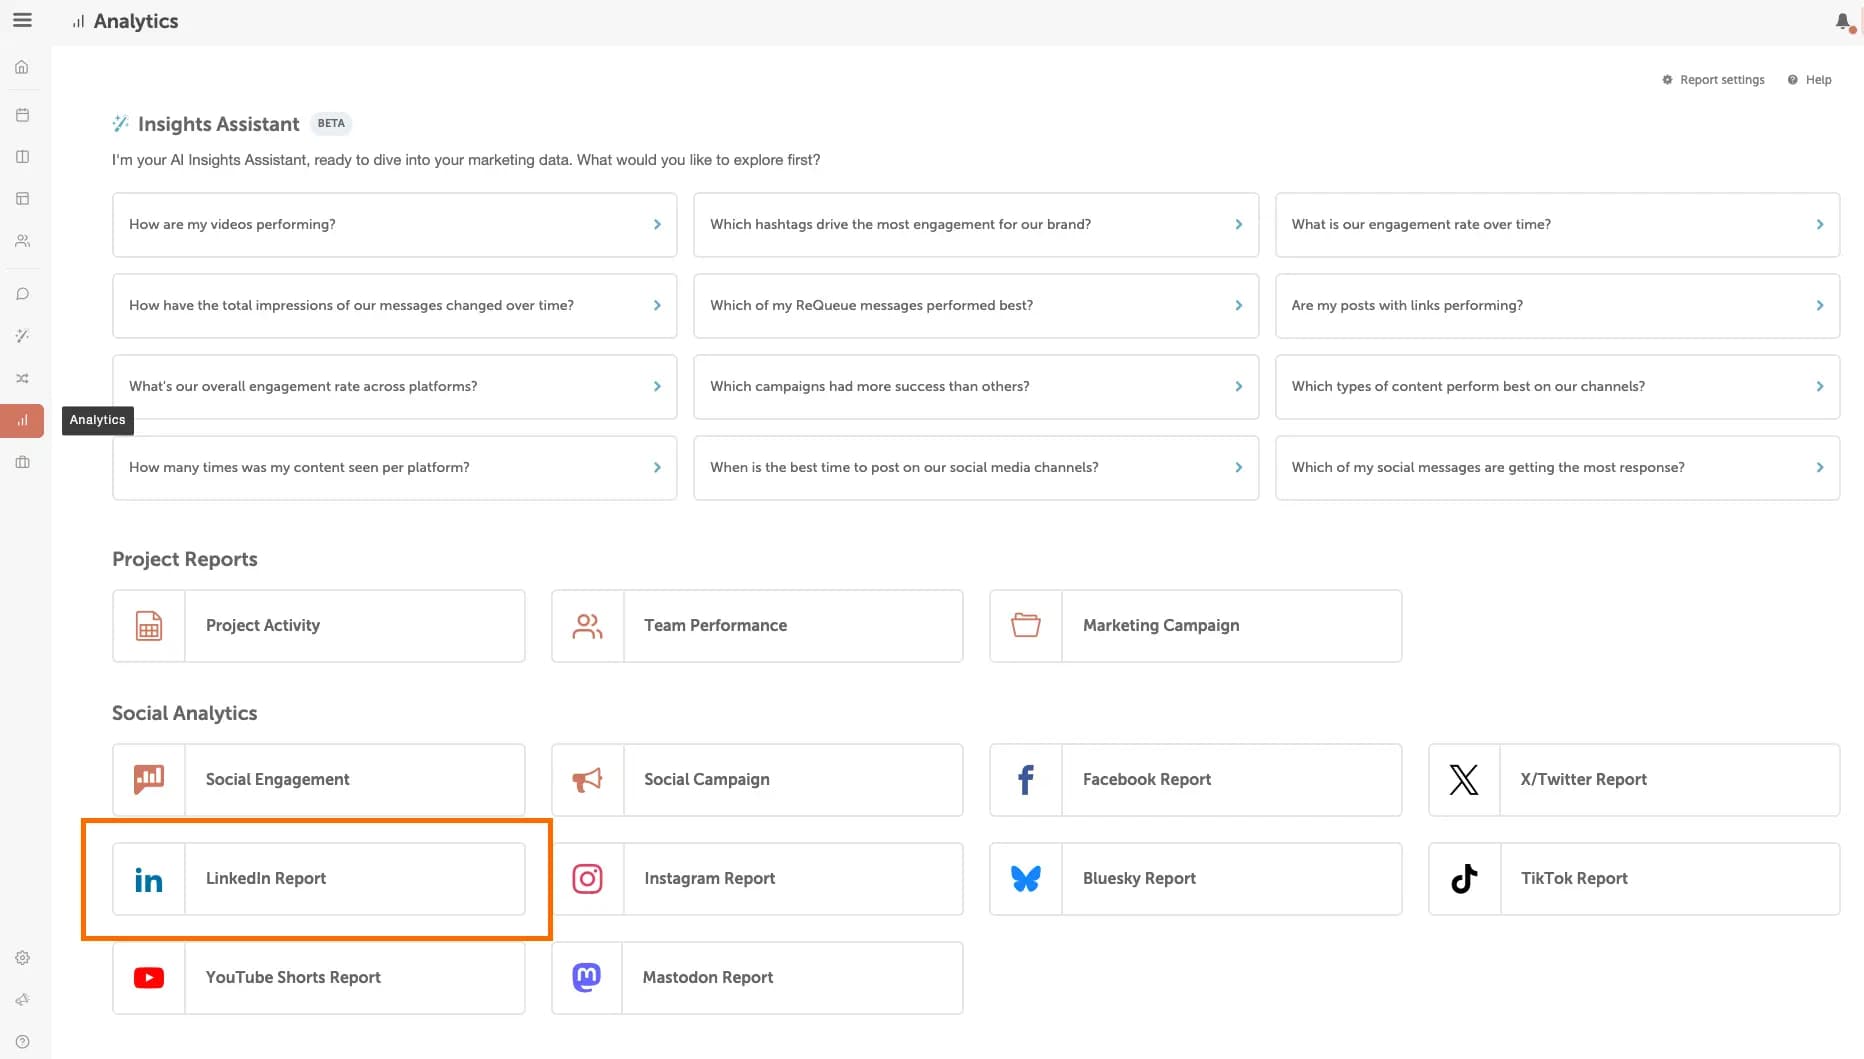
Task: Expand "What is our engagement rate over time?" arrow
Action: tap(1819, 225)
